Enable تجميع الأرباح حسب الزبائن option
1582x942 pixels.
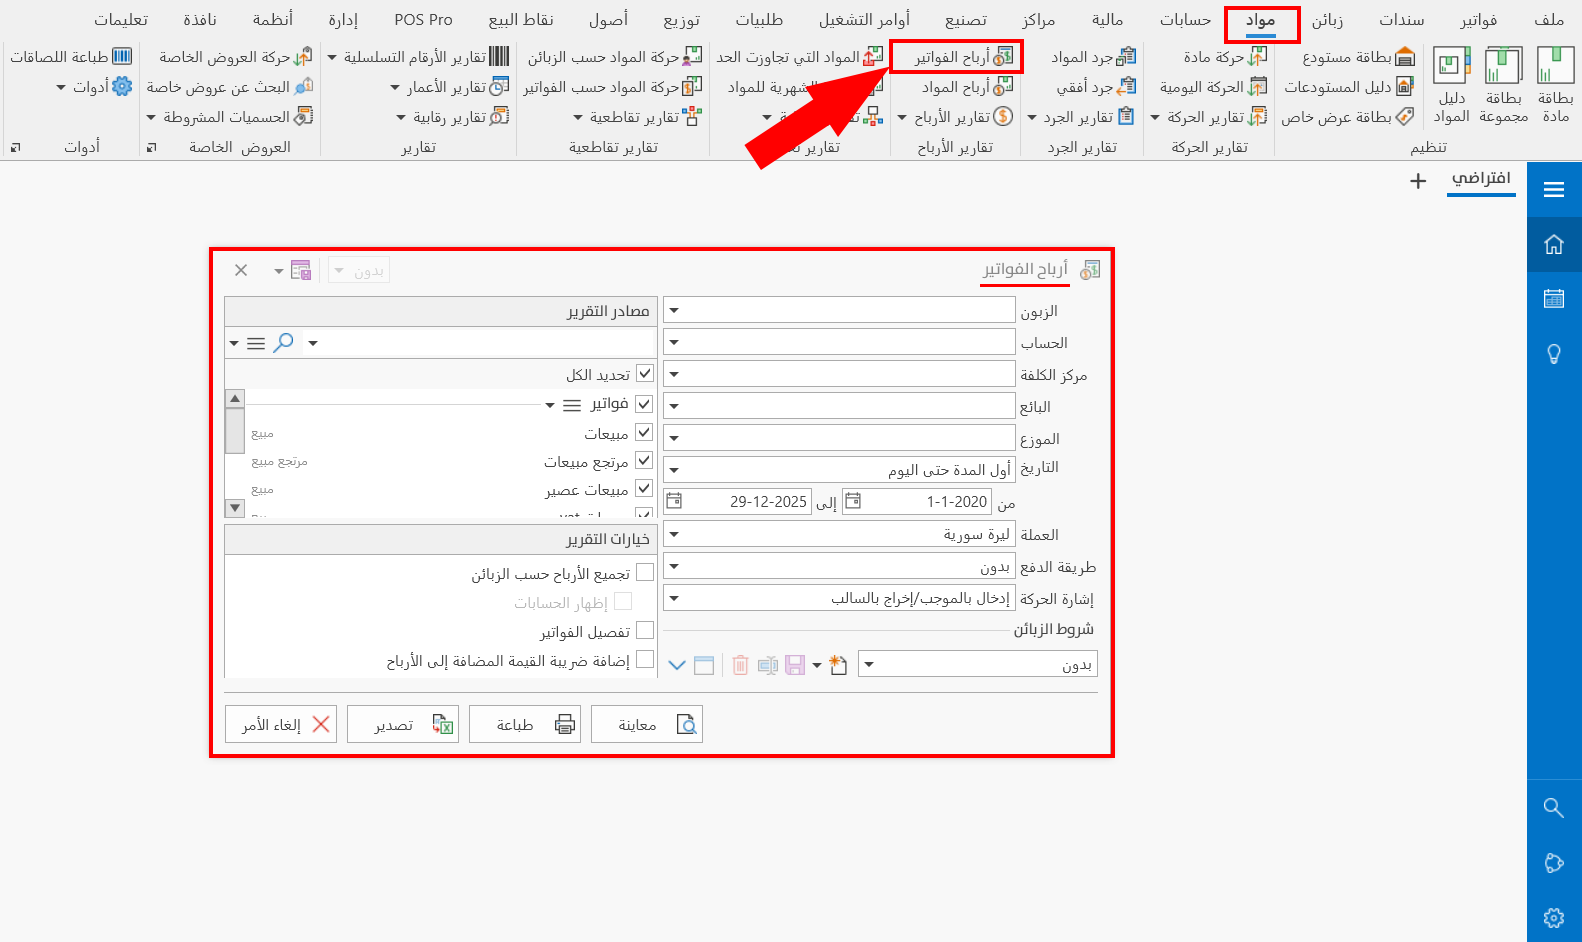[x=645, y=572]
